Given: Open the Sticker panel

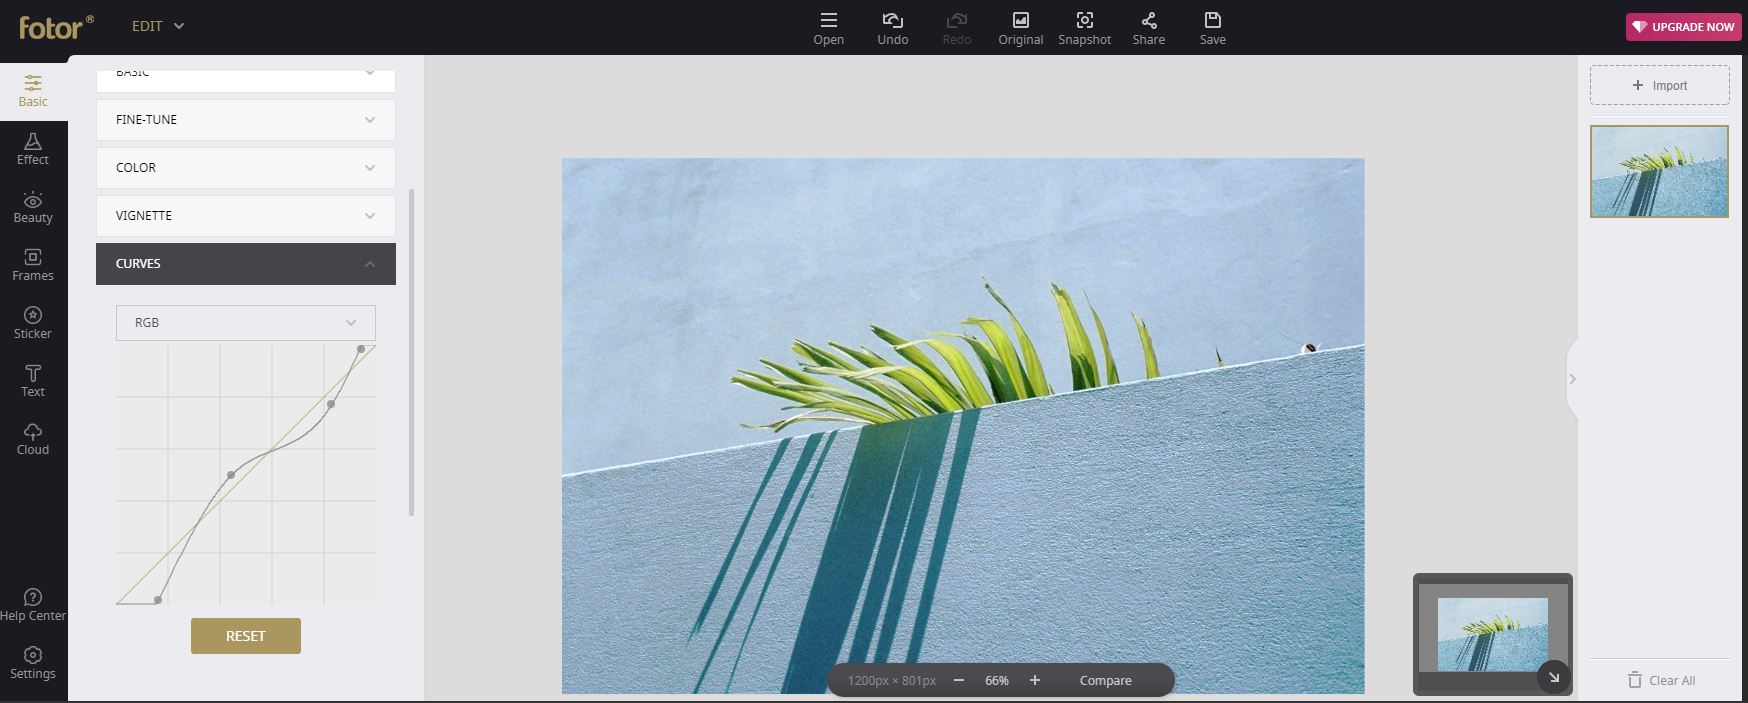Looking at the screenshot, I should pos(33,323).
